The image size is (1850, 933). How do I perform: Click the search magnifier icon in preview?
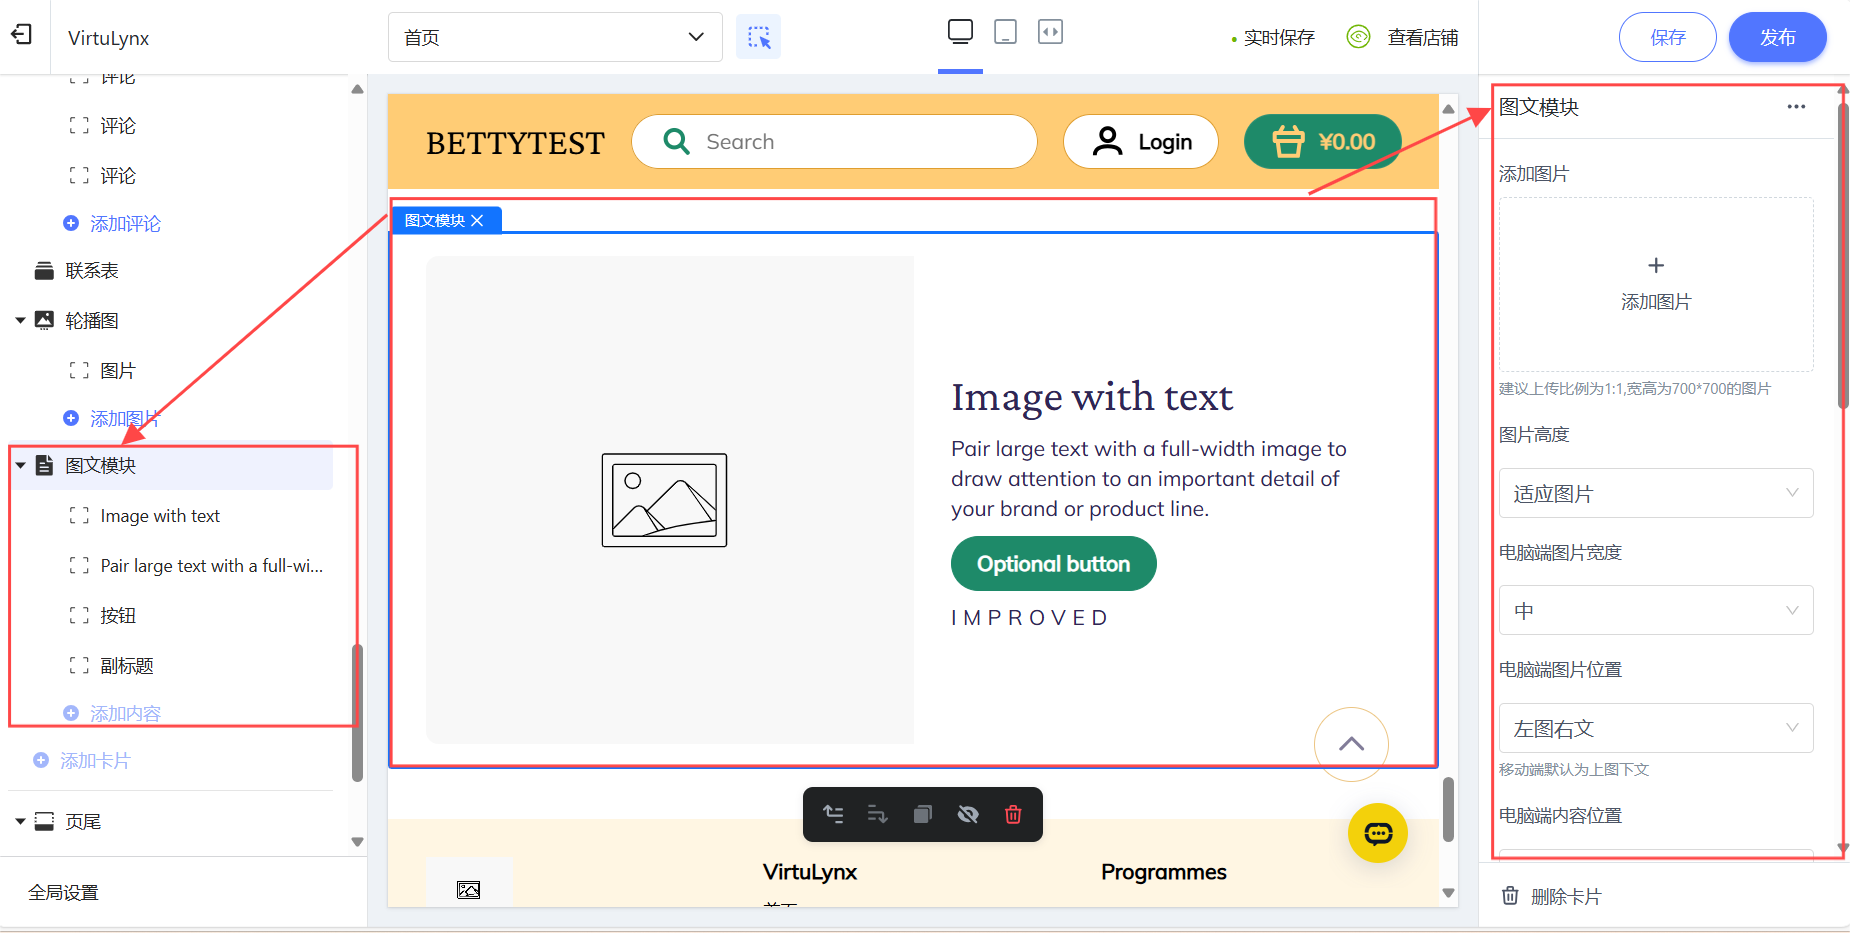point(677,141)
